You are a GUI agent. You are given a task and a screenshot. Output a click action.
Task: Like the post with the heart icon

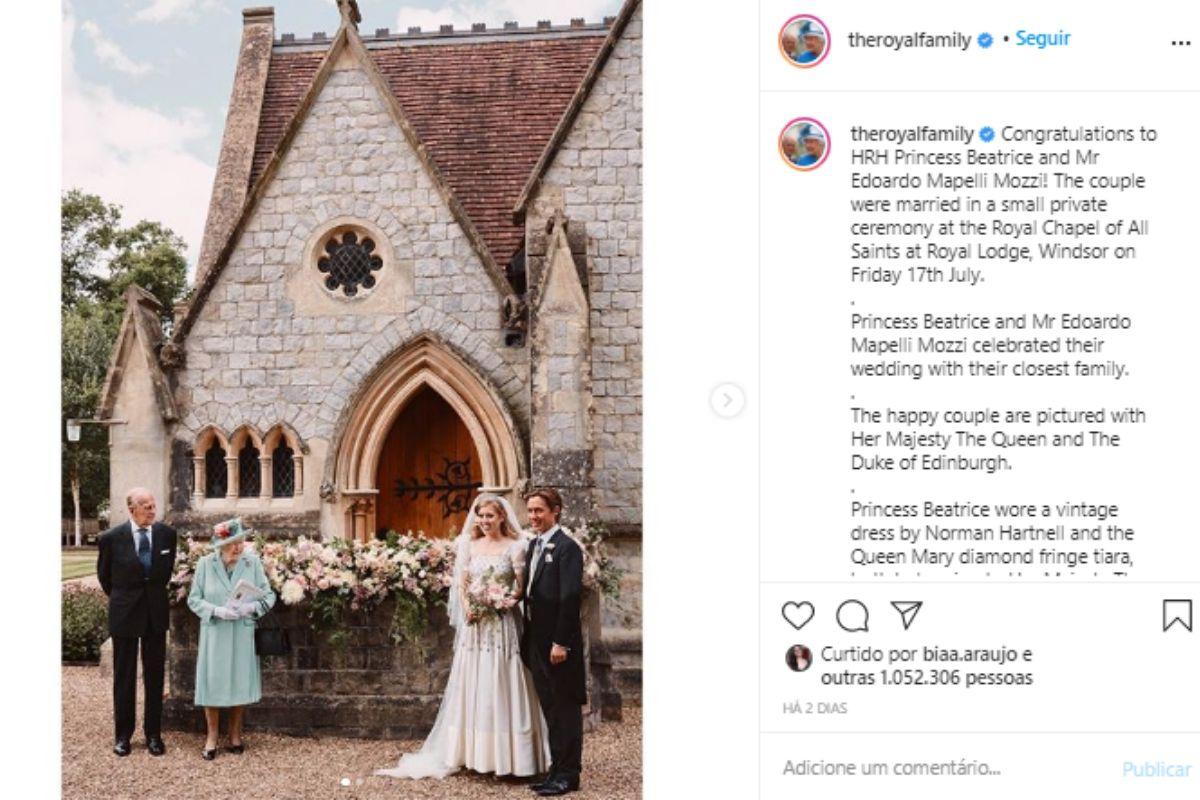coord(798,615)
